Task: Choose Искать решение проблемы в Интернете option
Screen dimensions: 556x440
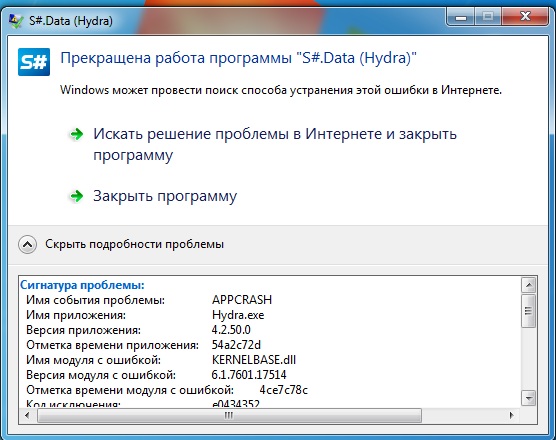Action: click(x=275, y=144)
